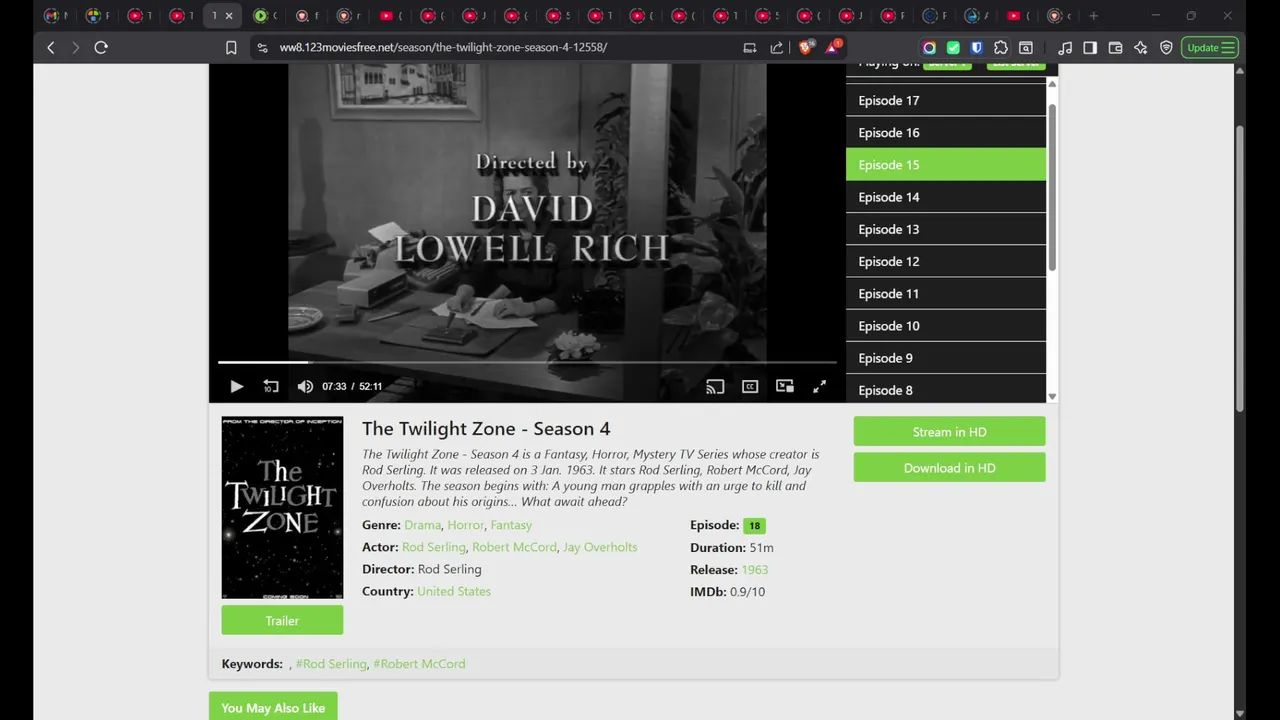Select the highlighted Episode 15
The image size is (1280, 720).
click(945, 165)
